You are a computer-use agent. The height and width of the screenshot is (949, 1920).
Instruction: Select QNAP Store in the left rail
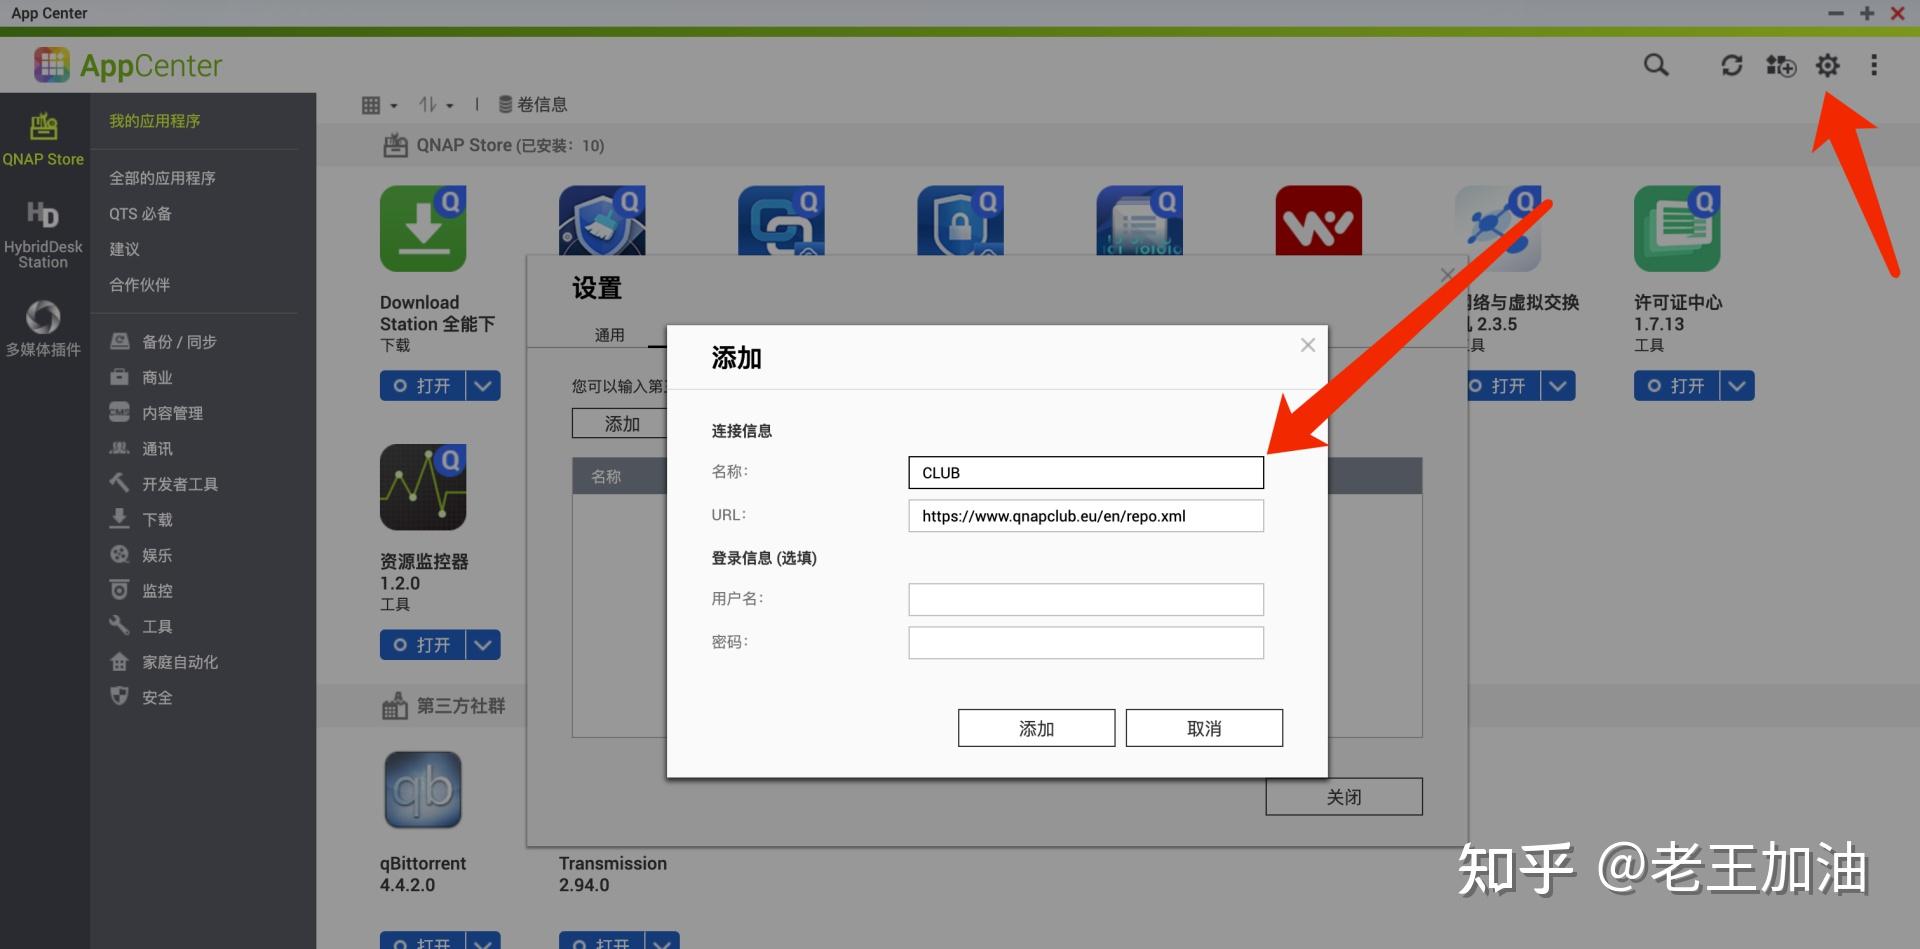click(x=43, y=139)
